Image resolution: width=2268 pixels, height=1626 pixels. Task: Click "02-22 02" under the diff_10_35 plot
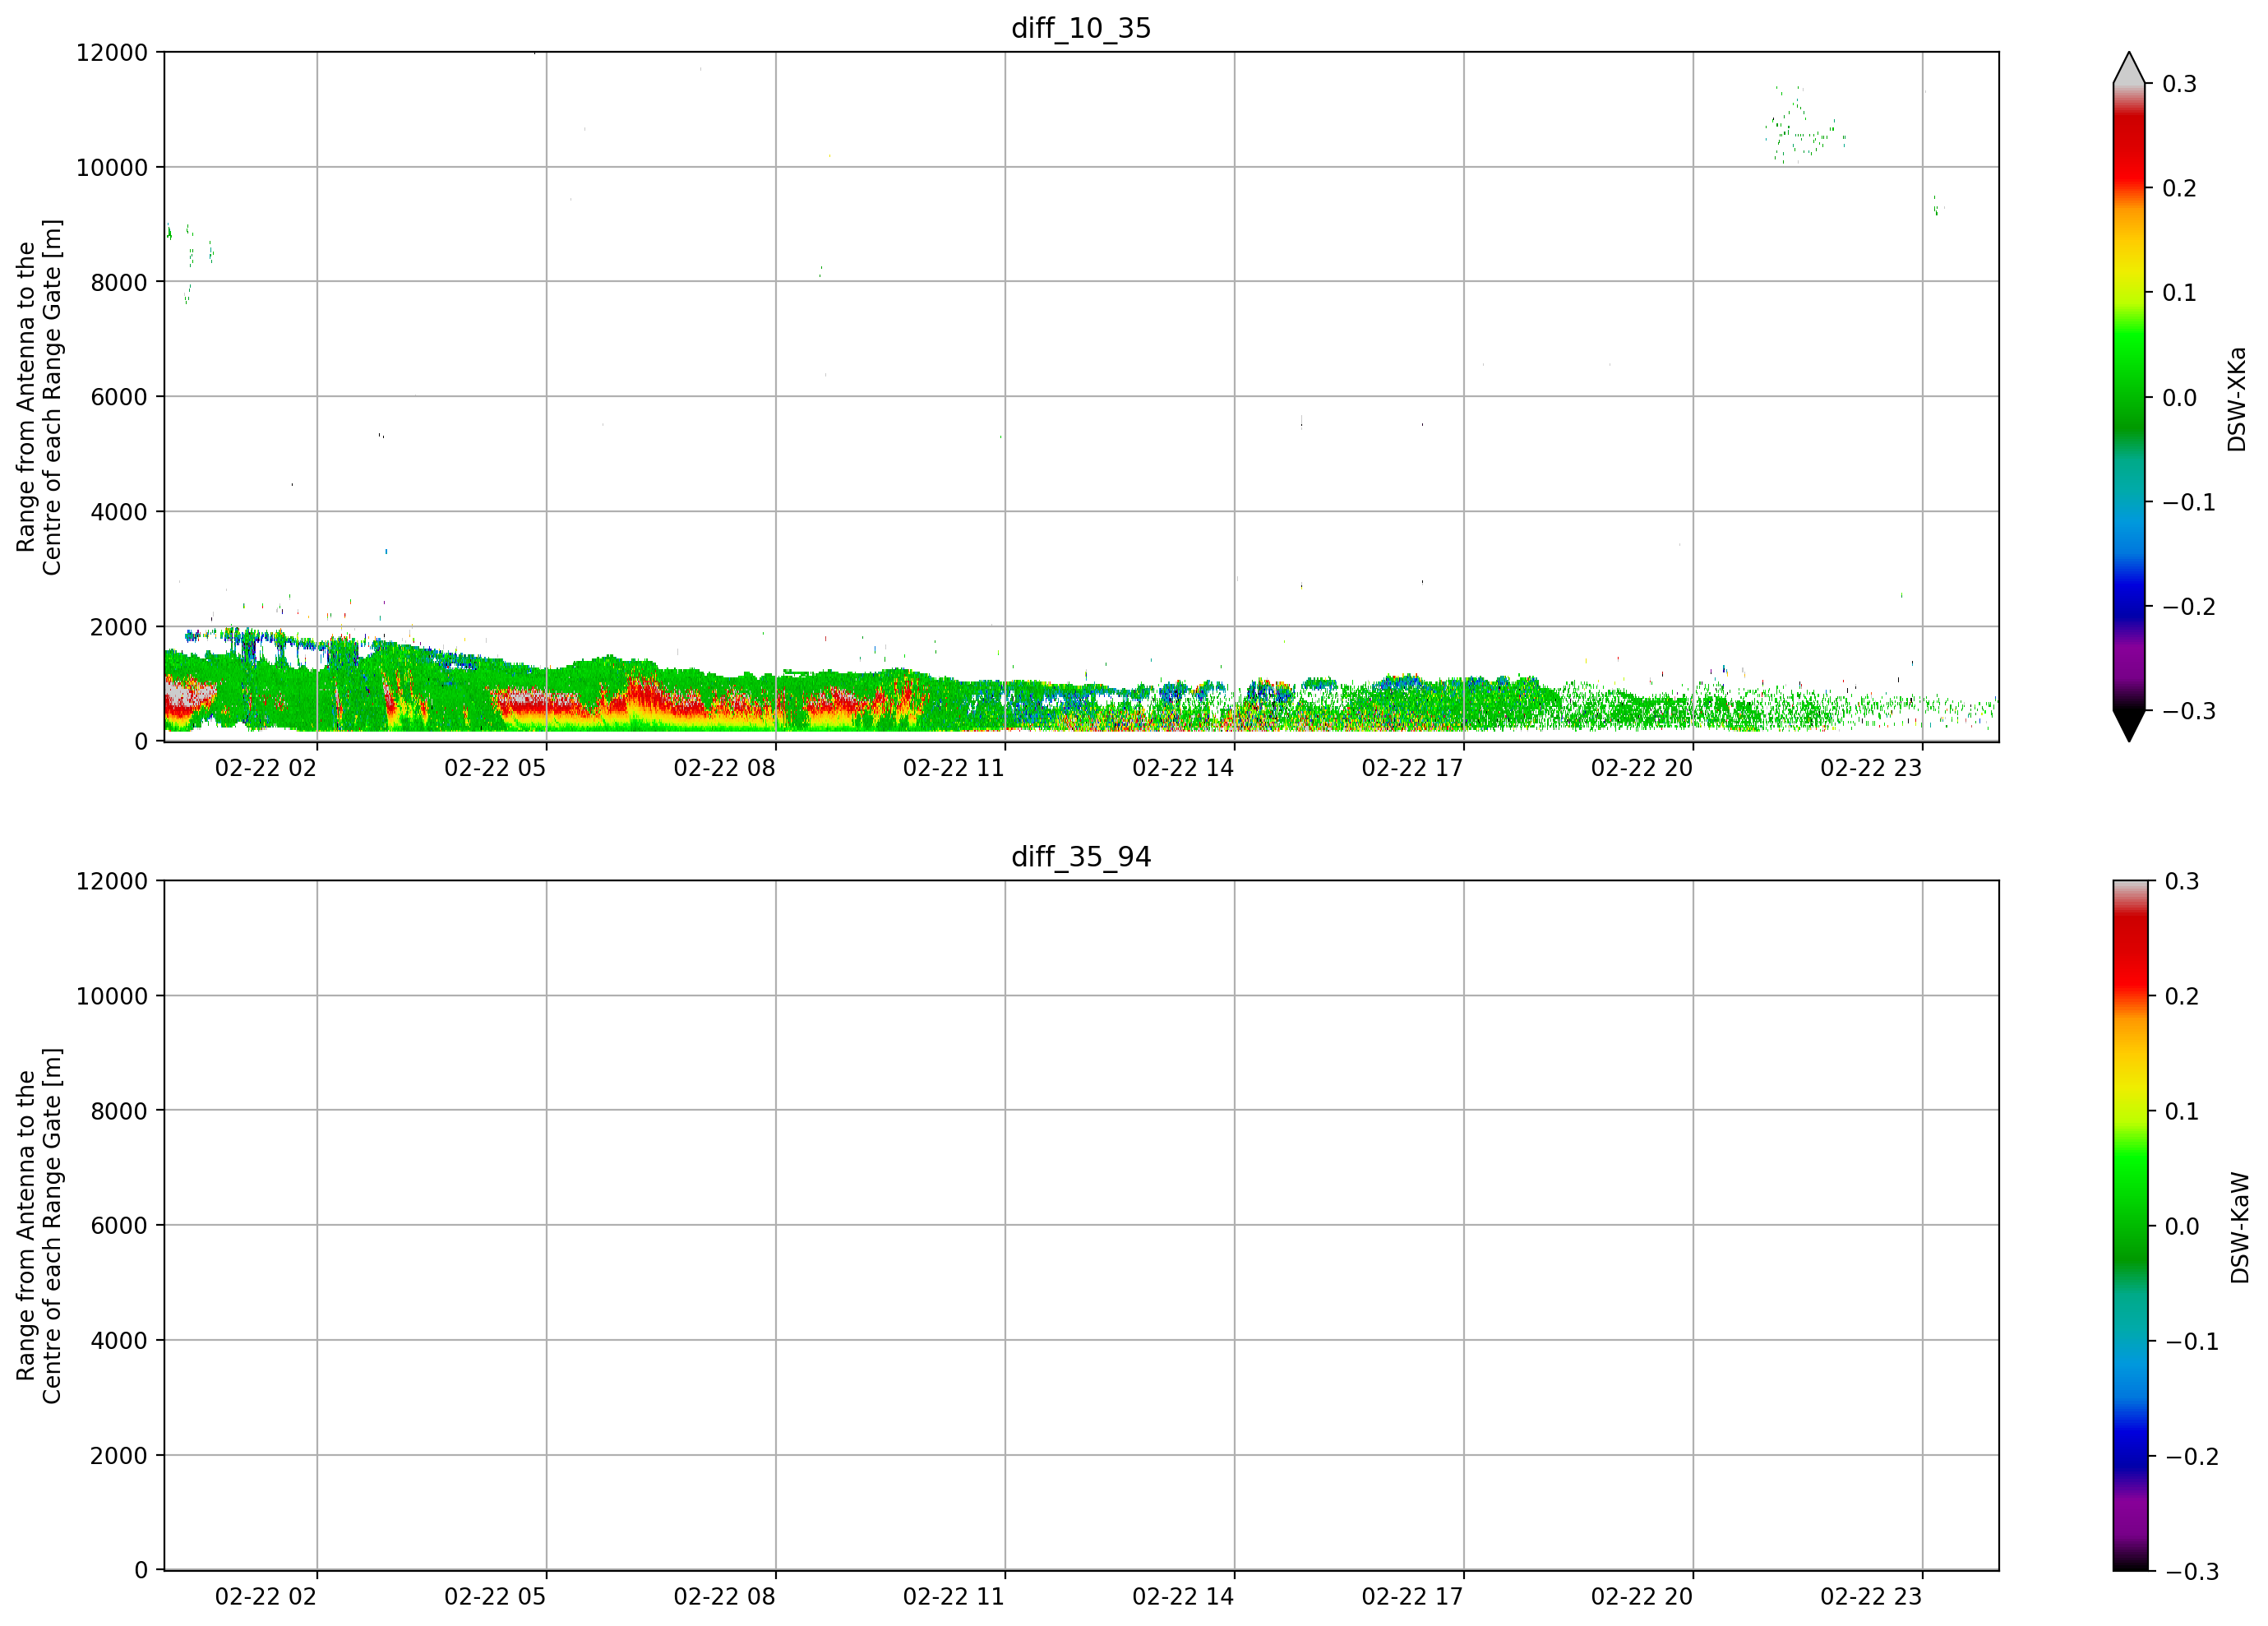pyautogui.click(x=266, y=768)
